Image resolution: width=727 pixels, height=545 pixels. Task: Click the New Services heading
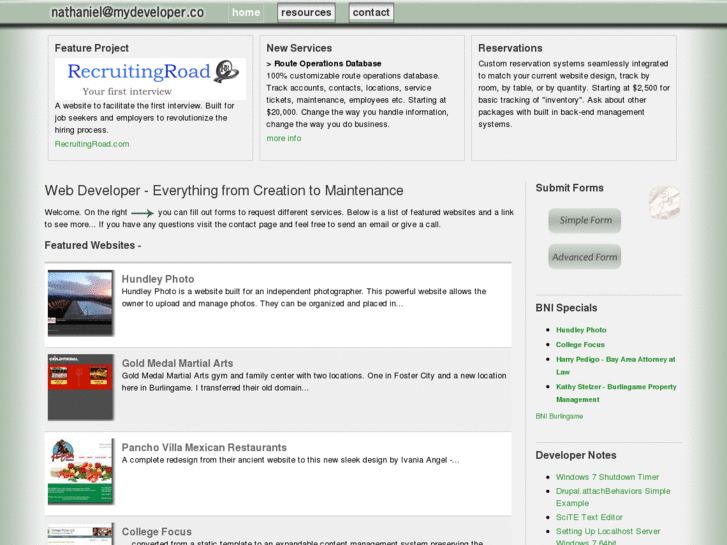[x=299, y=48]
